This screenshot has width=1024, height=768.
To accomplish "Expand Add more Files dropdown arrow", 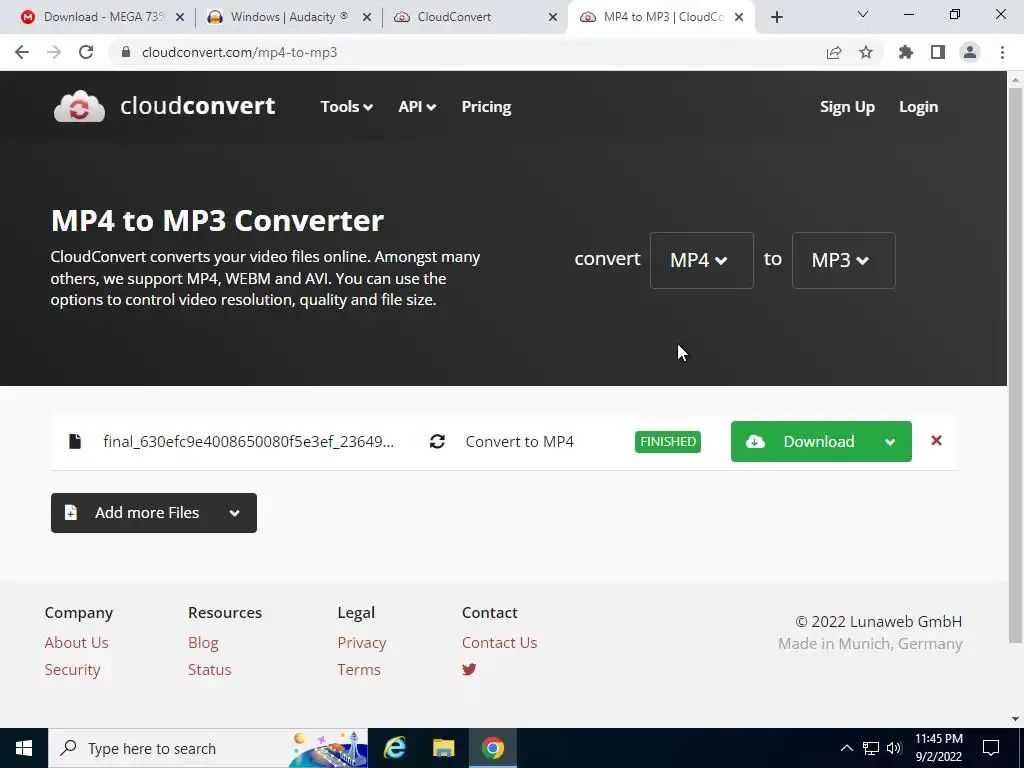I will (234, 513).
